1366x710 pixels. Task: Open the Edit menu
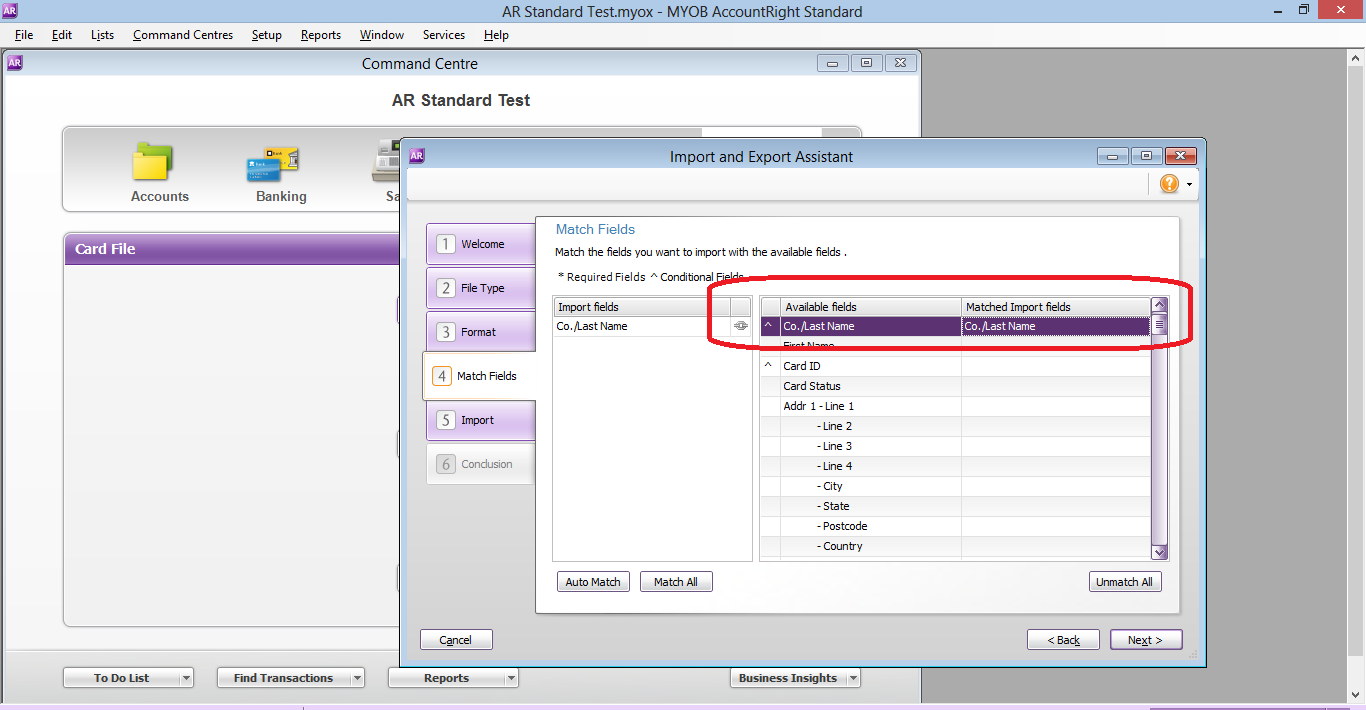pyautogui.click(x=62, y=35)
